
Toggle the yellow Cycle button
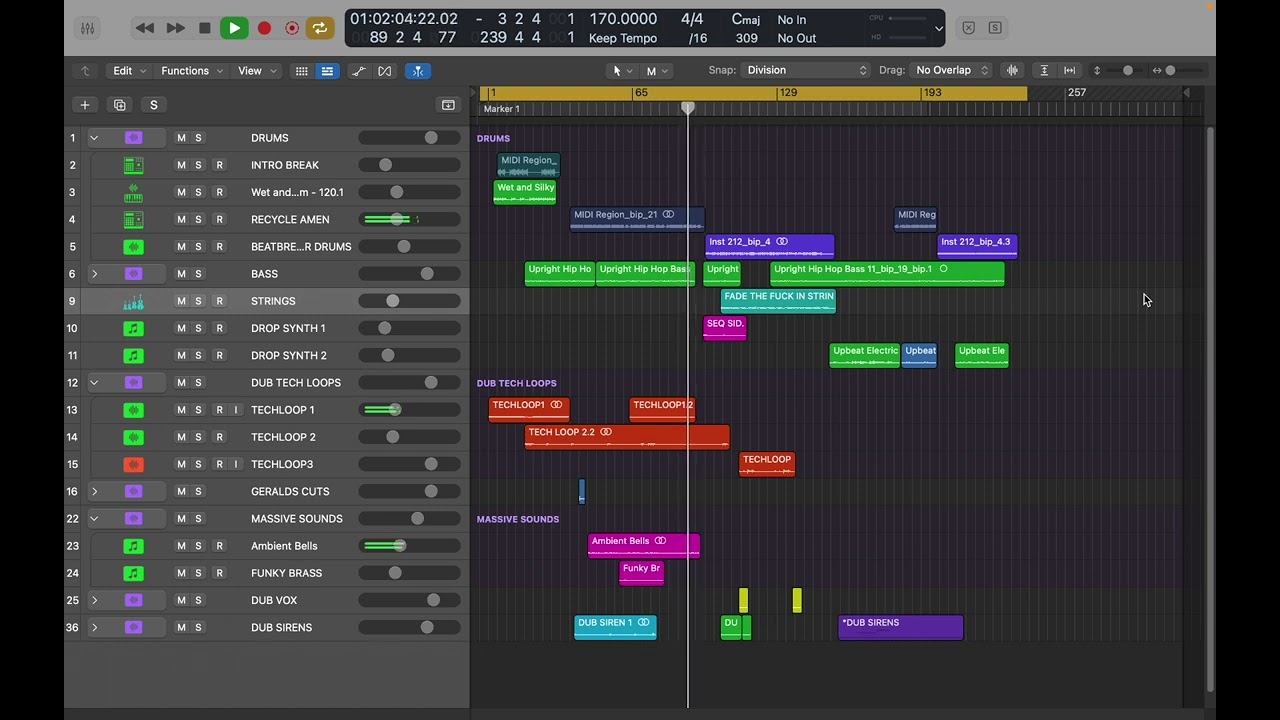(320, 28)
